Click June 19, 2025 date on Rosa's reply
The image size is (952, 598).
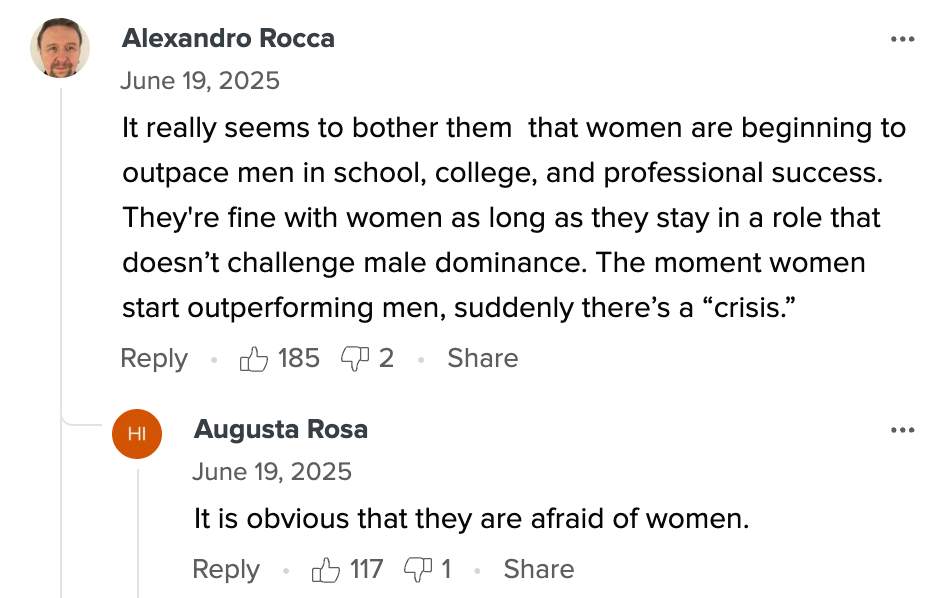272,472
